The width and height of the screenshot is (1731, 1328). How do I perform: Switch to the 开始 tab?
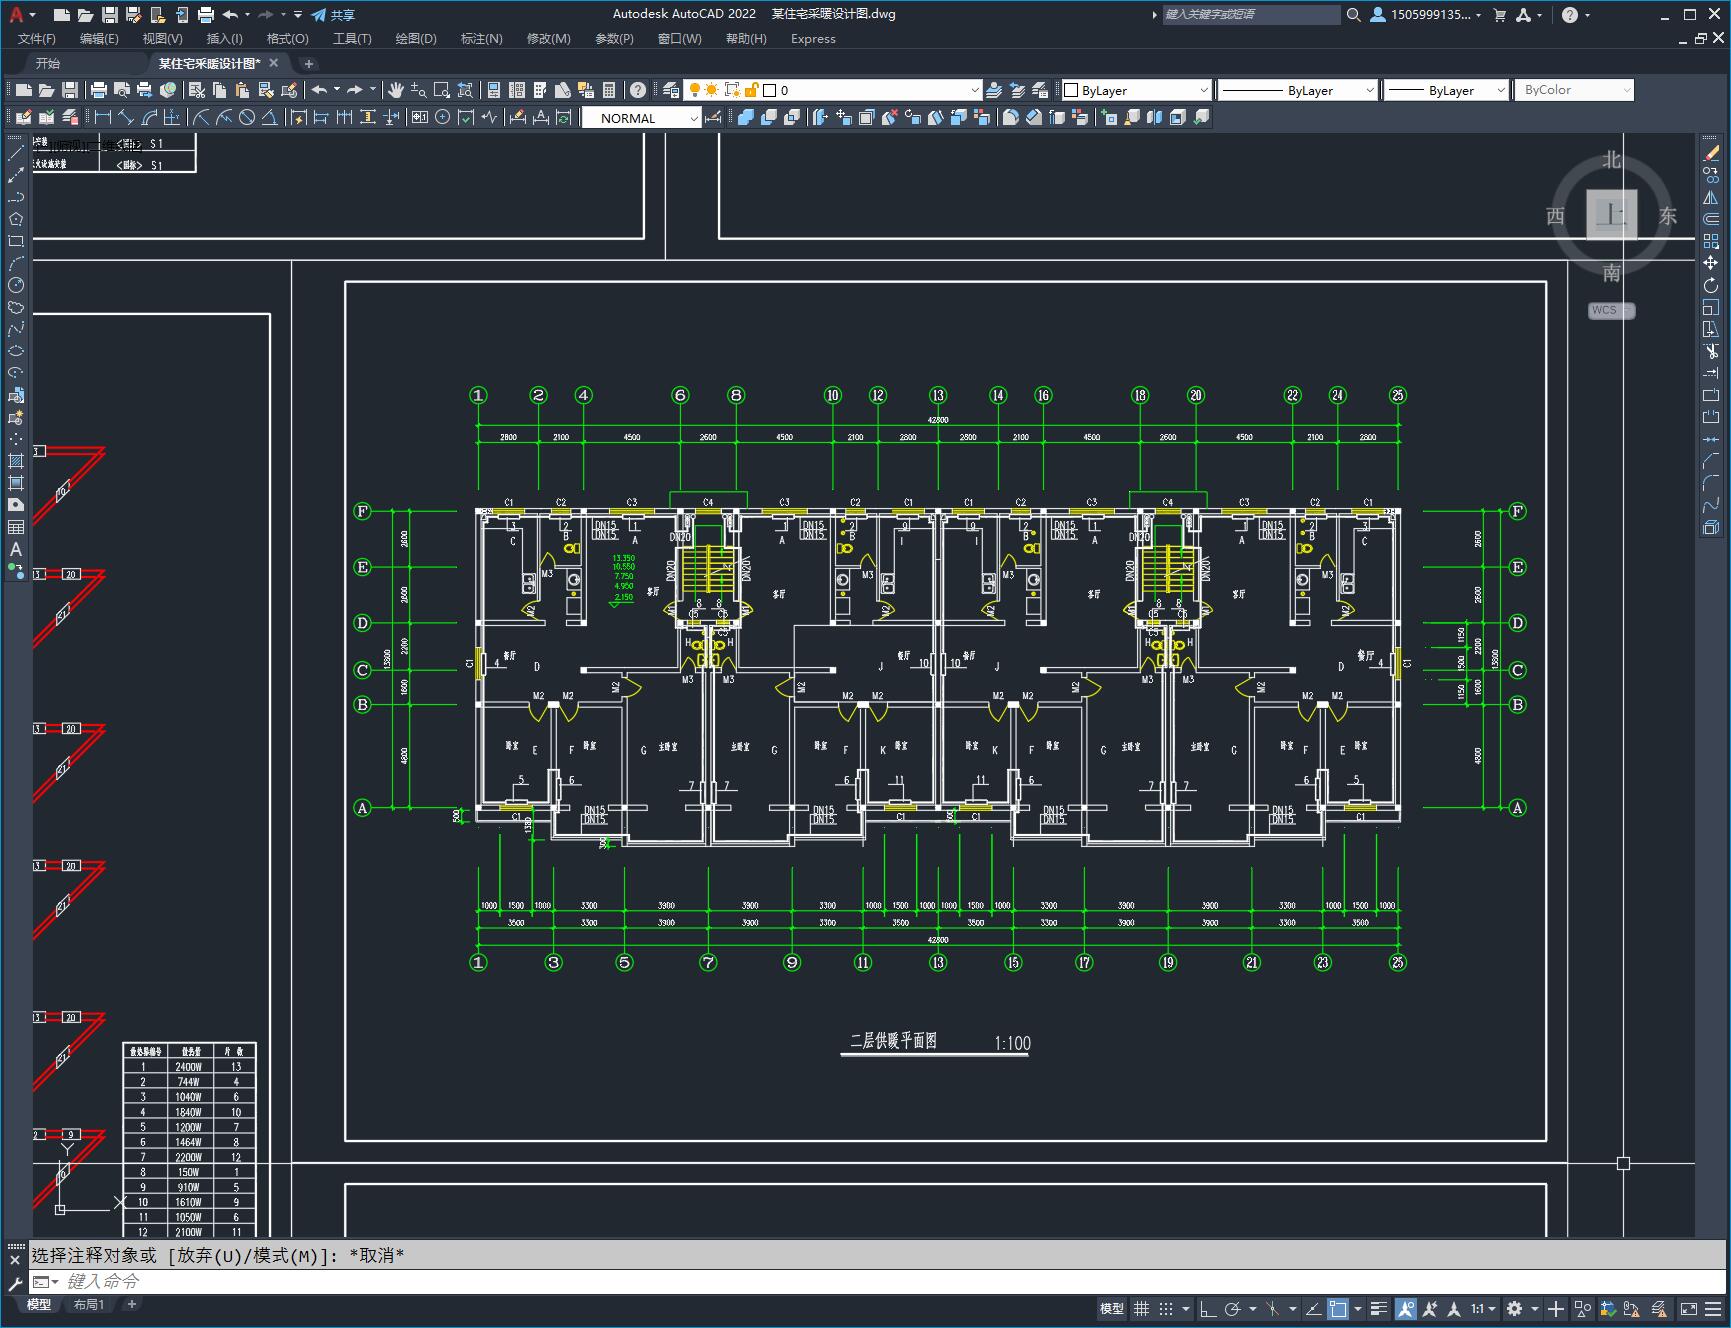48,63
